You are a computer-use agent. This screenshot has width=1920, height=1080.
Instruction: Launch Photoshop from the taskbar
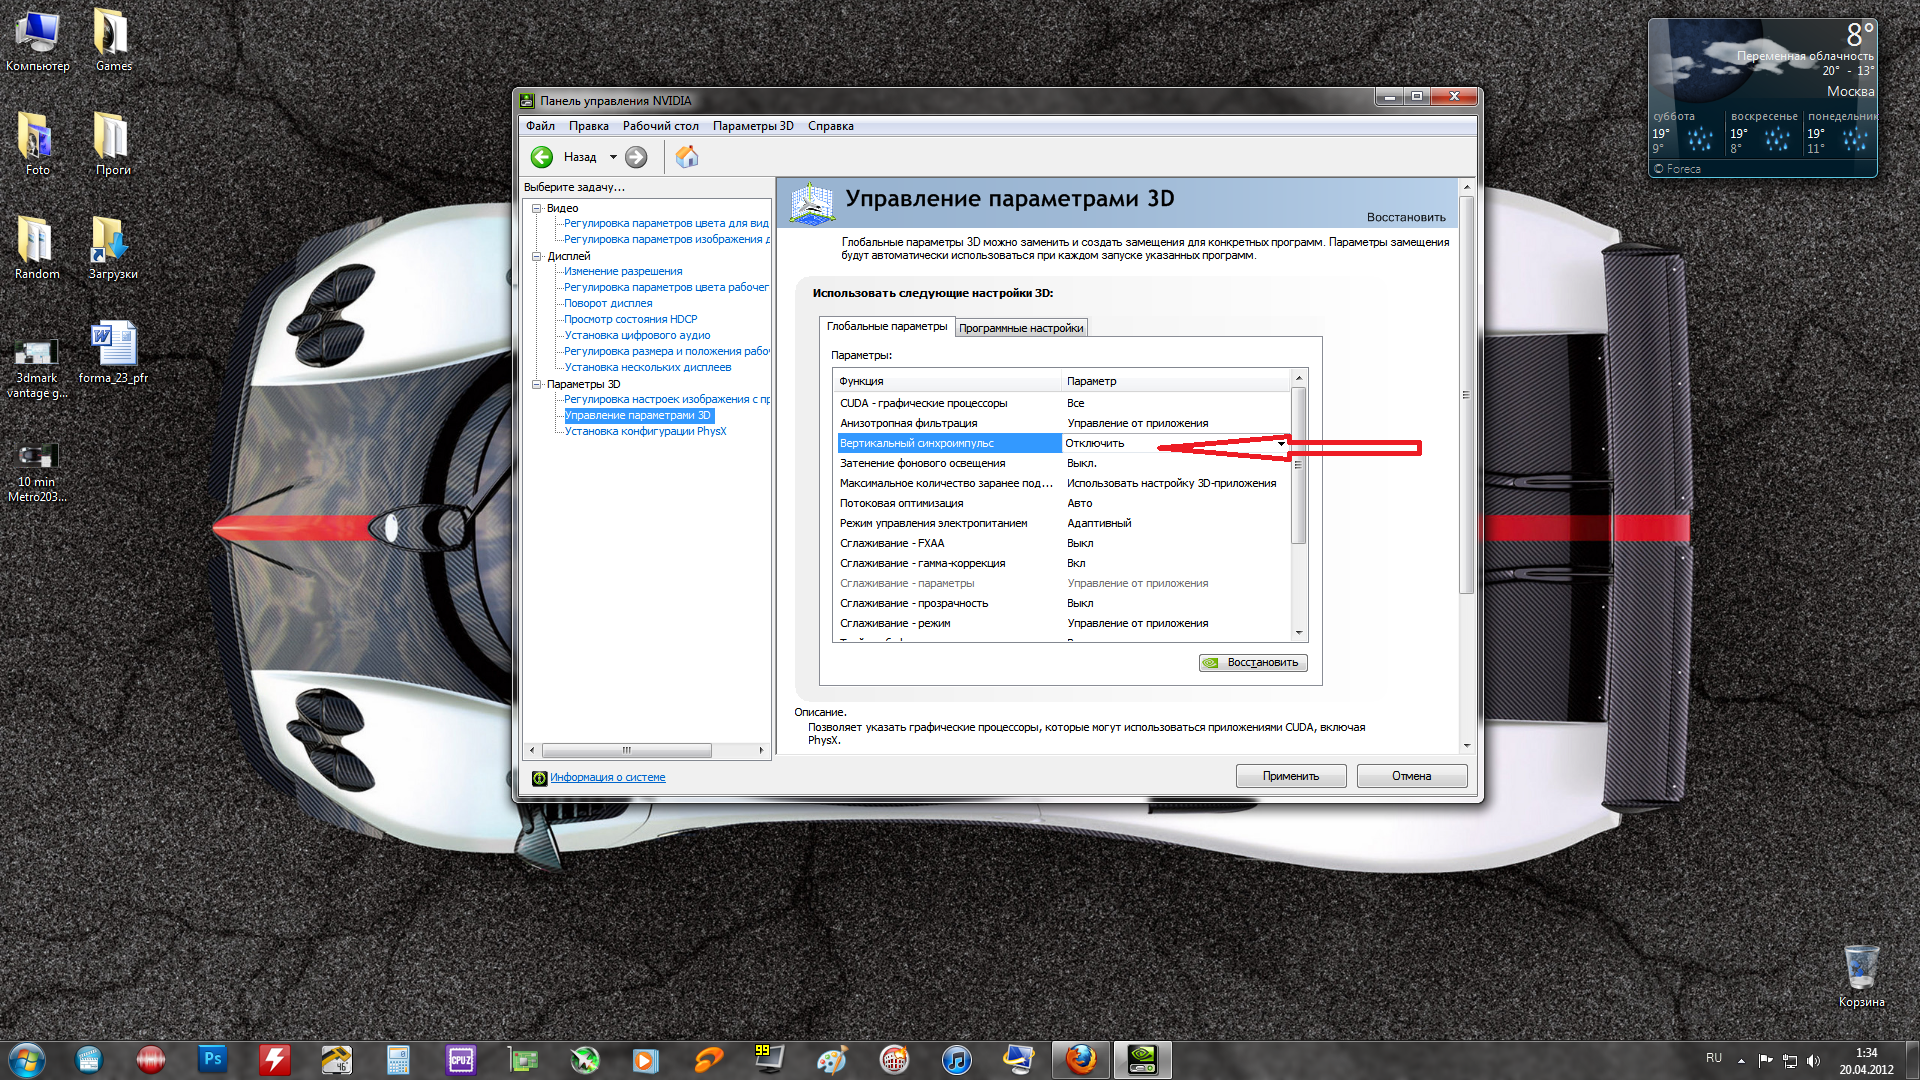(212, 1059)
